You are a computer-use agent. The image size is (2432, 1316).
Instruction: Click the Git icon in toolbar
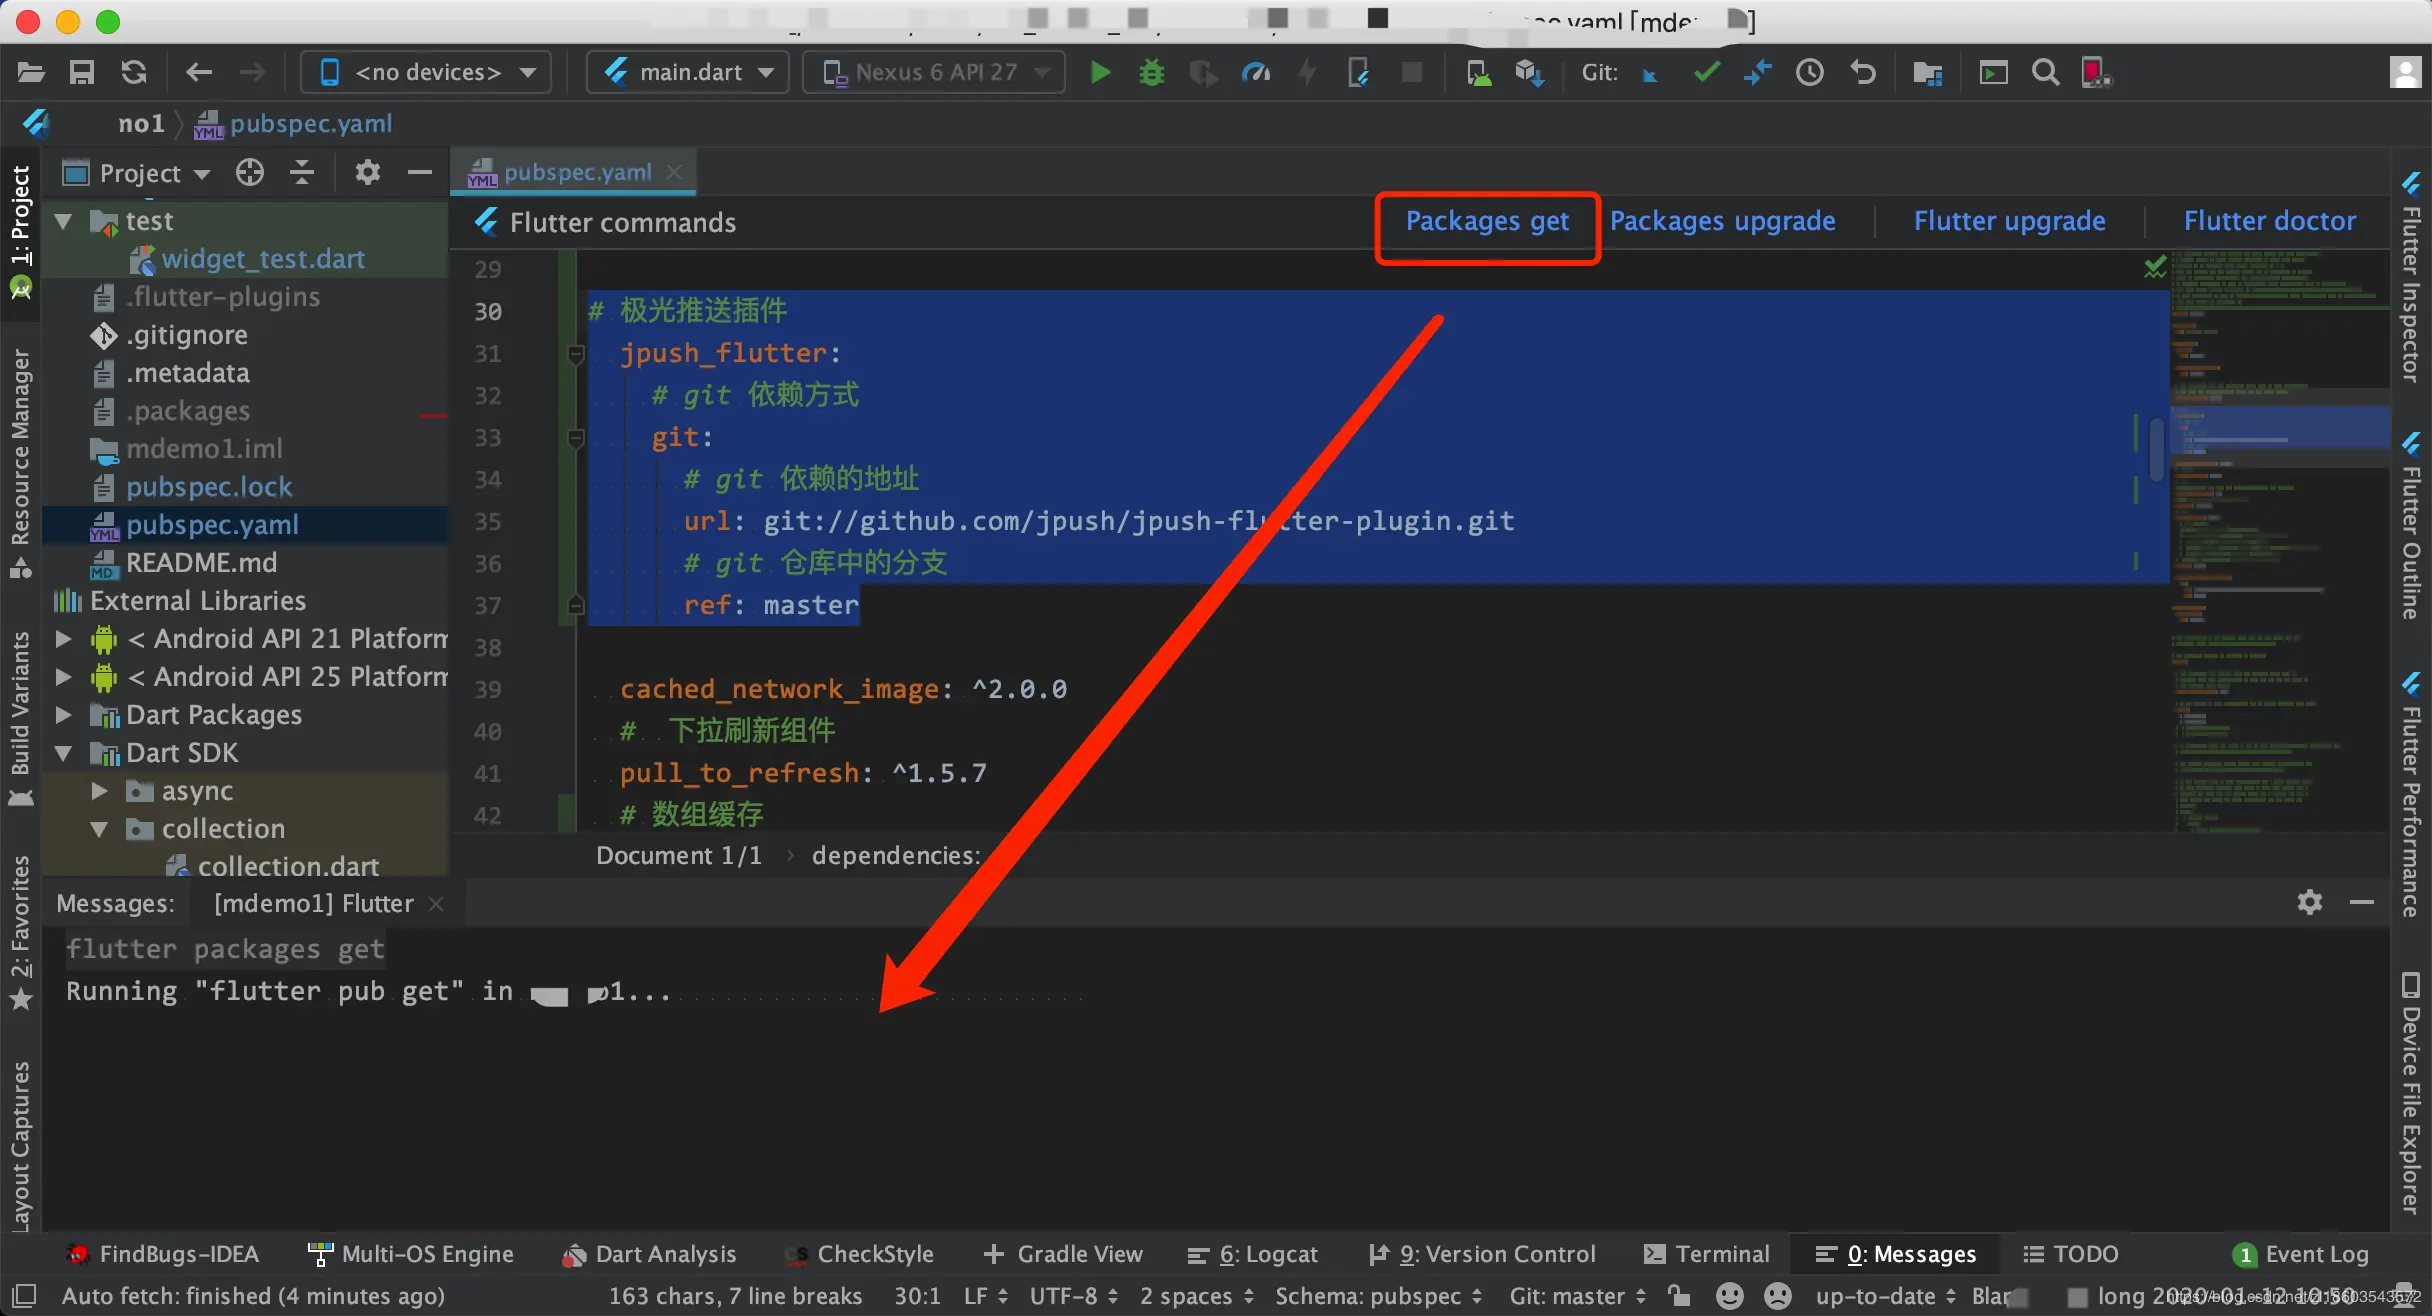[x=1606, y=73]
